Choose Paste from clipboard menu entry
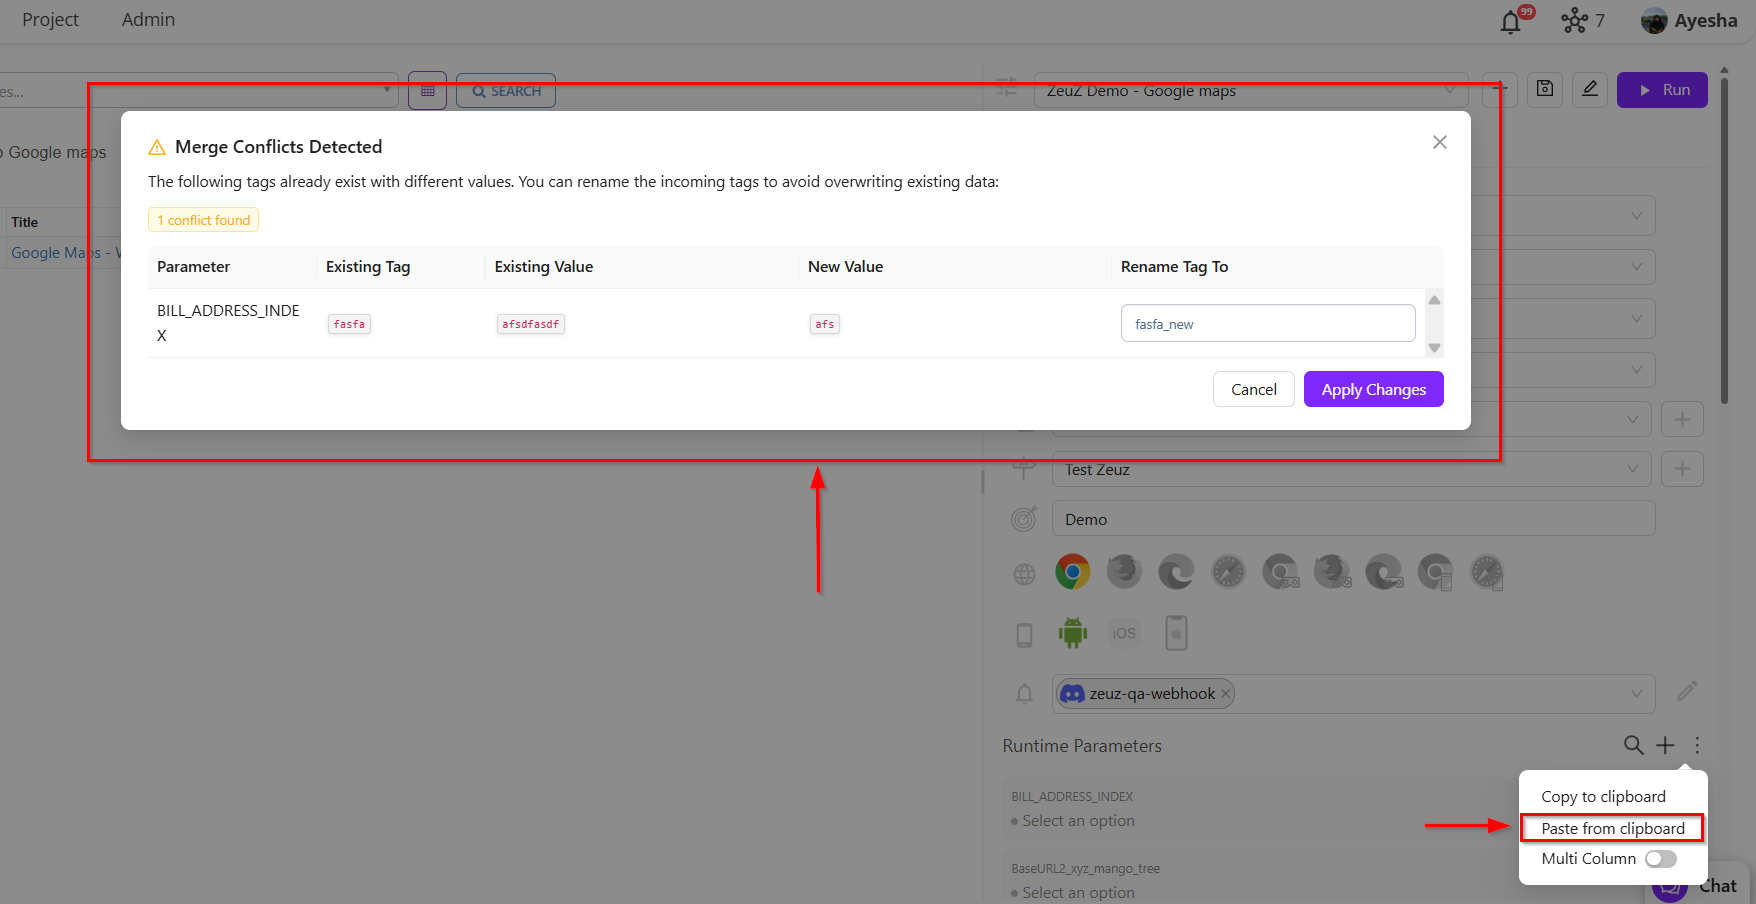The width and height of the screenshot is (1756, 904). tap(1612, 828)
